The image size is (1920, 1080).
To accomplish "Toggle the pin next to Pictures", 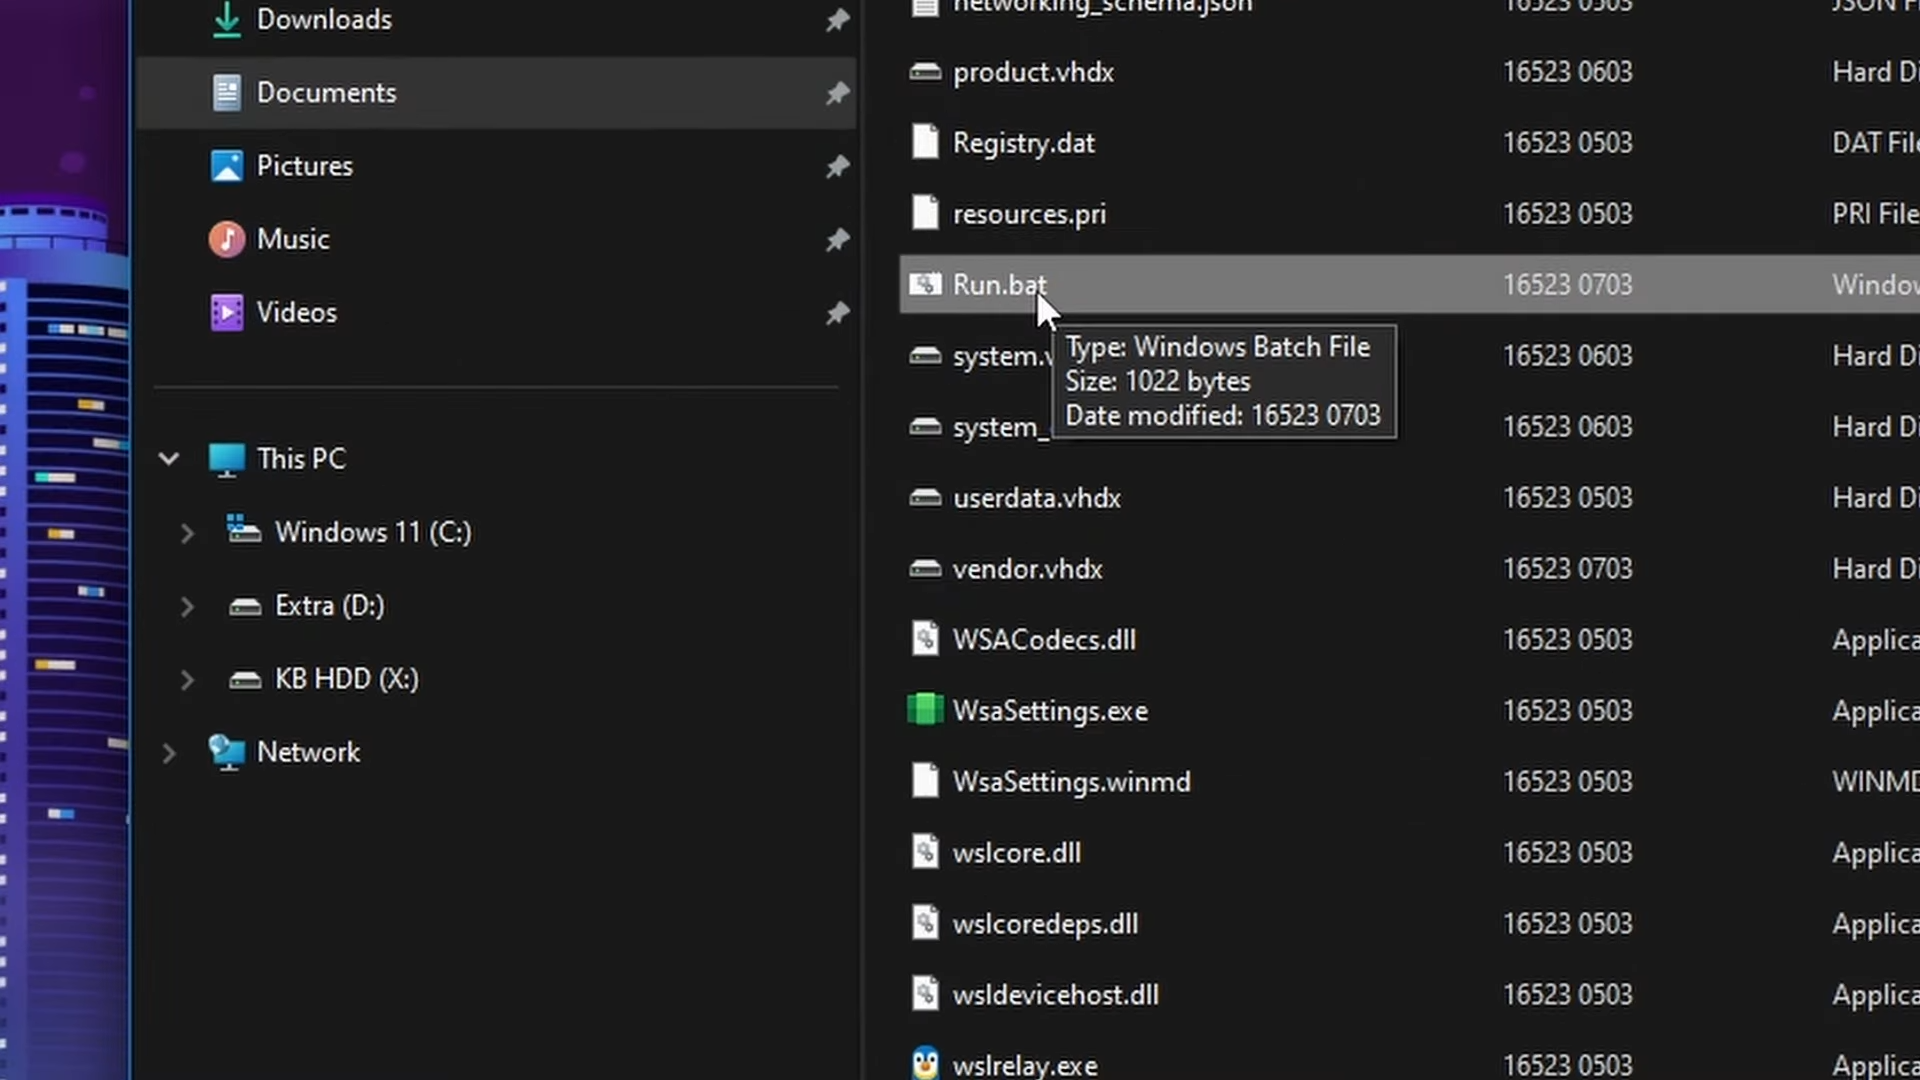I will (x=837, y=166).
